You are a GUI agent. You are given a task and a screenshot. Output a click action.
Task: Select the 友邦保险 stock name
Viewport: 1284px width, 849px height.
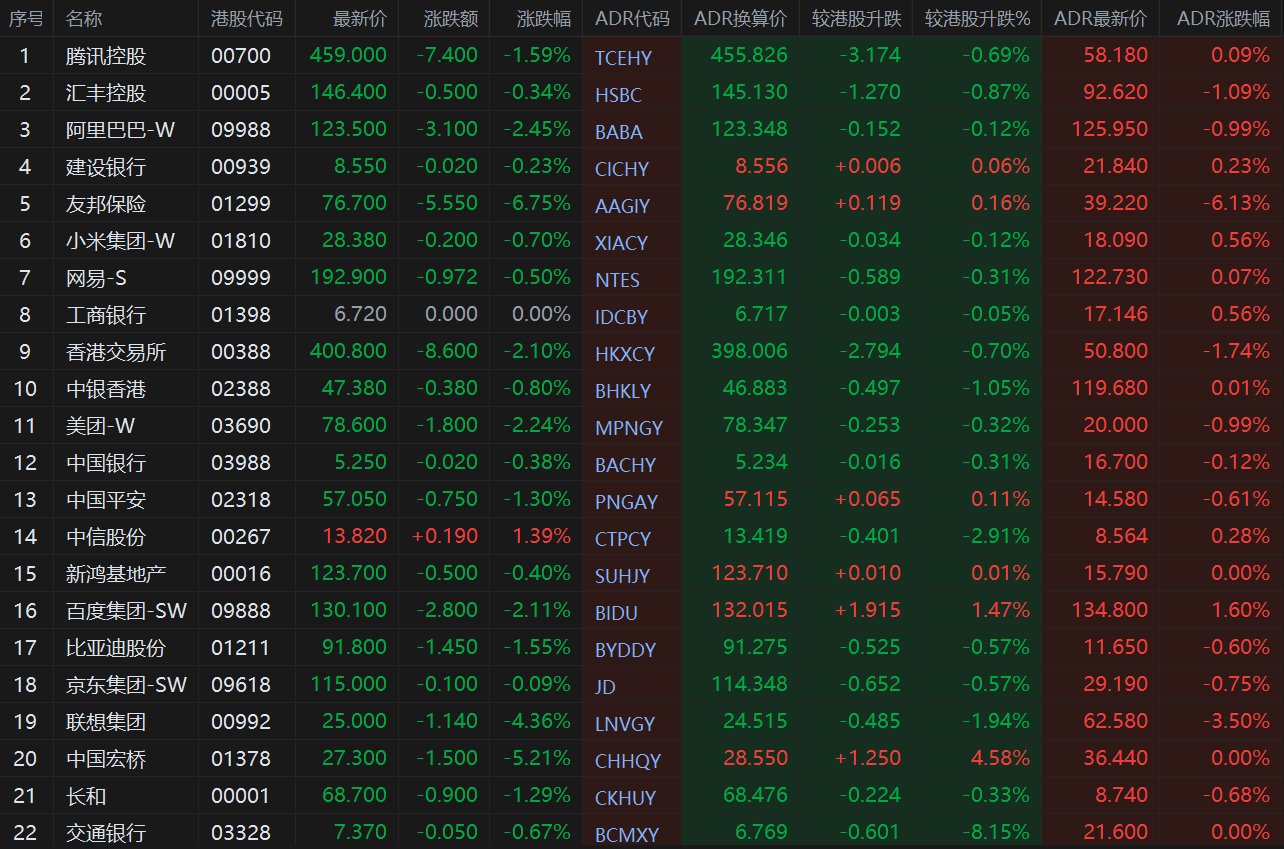(x=106, y=204)
